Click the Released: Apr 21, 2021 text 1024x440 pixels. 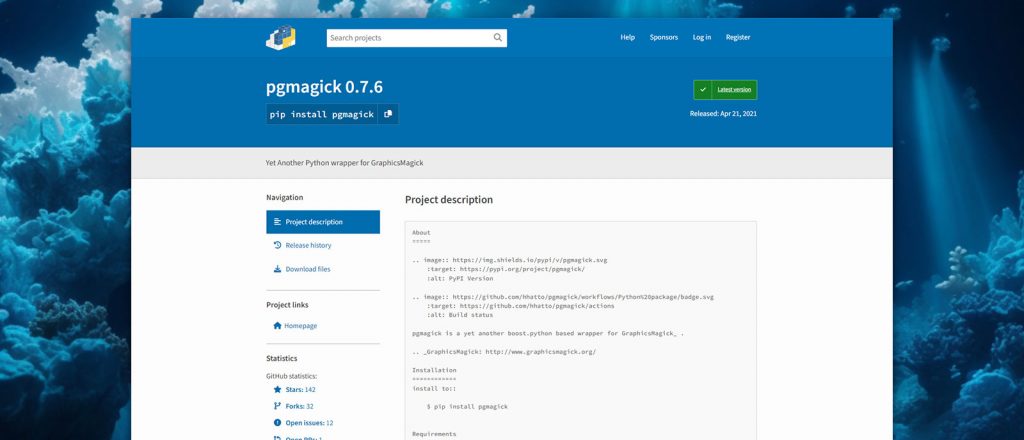point(723,114)
